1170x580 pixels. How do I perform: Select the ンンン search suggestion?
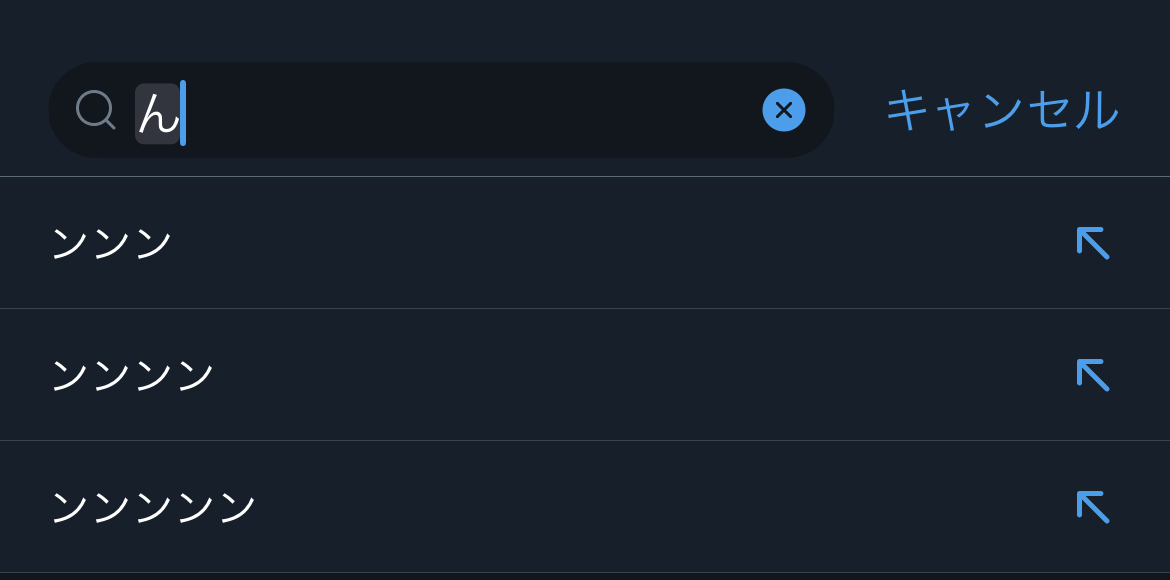pos(112,243)
